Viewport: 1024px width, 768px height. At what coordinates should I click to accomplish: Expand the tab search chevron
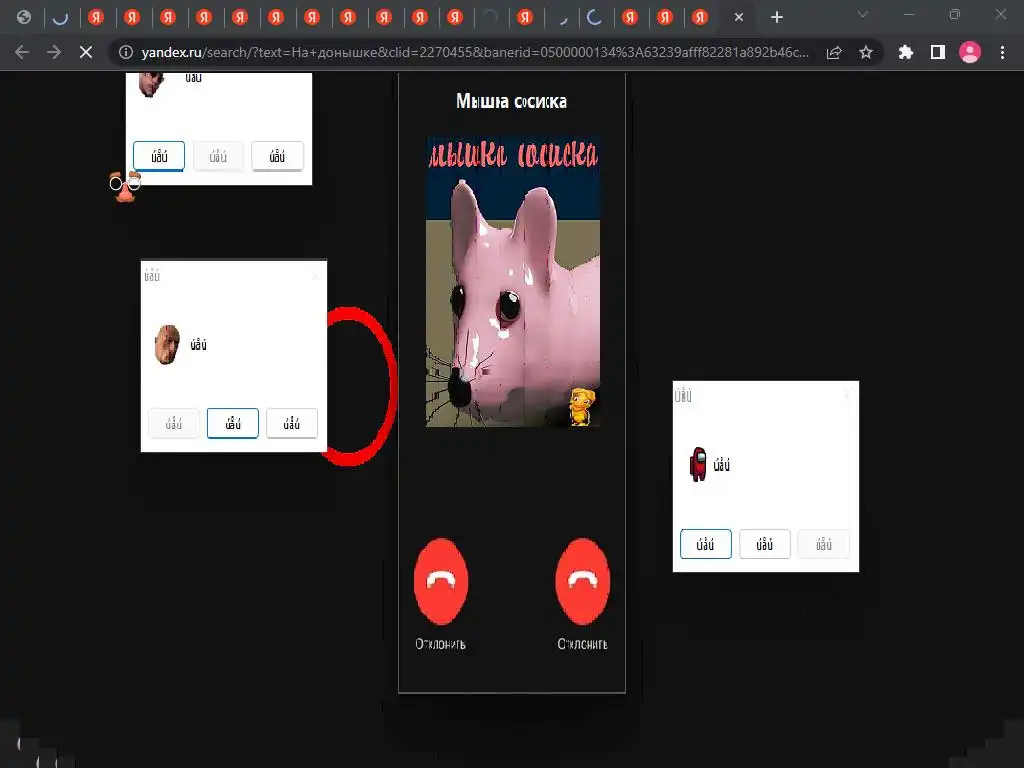[863, 14]
